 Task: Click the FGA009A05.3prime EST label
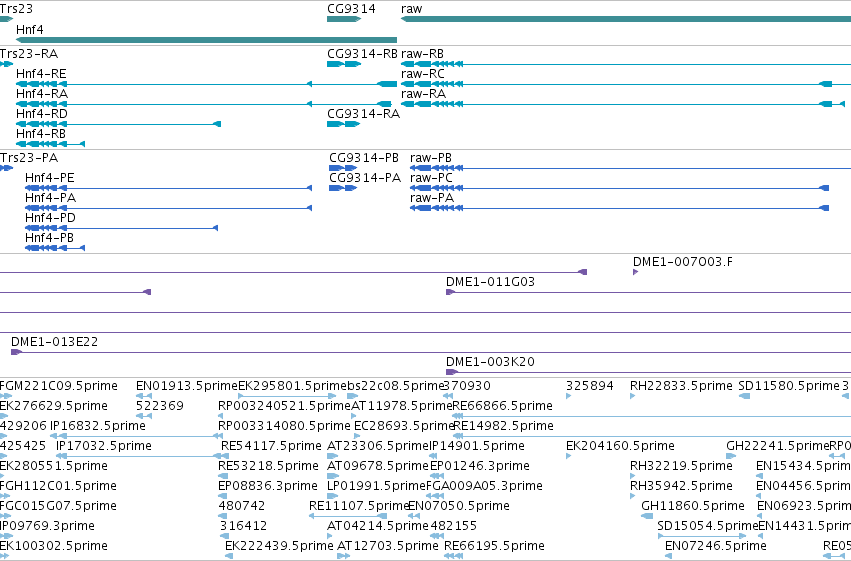coord(484,486)
